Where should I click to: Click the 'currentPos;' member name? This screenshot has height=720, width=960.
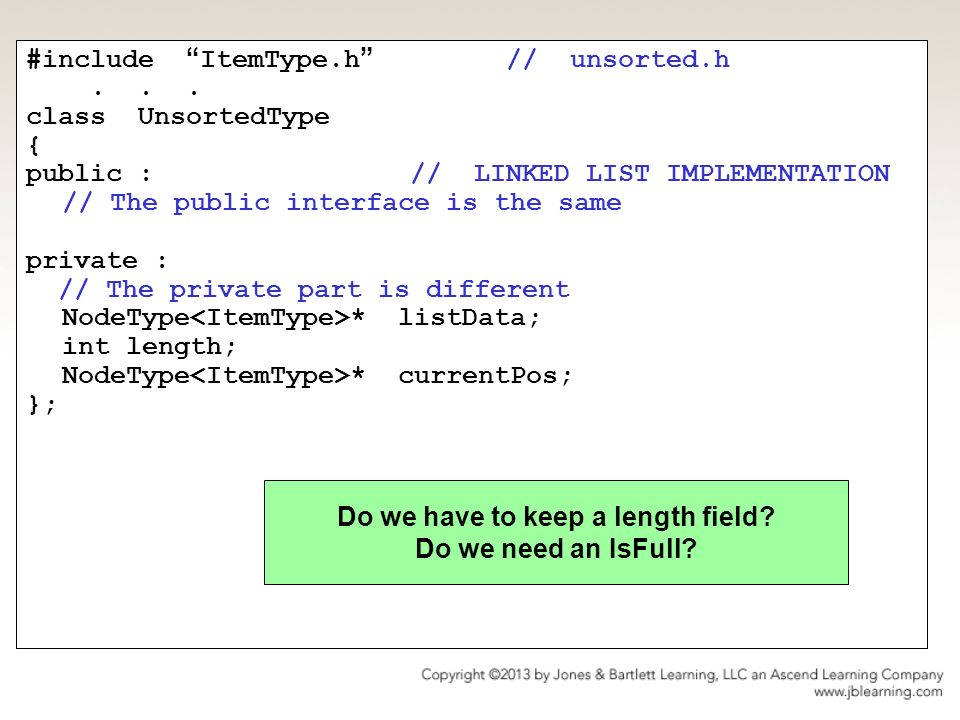[485, 375]
